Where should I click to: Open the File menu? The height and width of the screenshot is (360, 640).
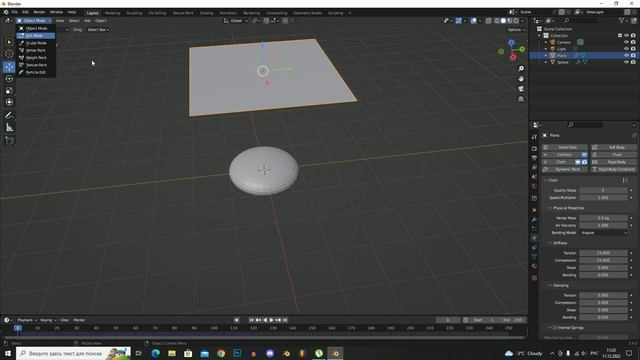coord(15,12)
